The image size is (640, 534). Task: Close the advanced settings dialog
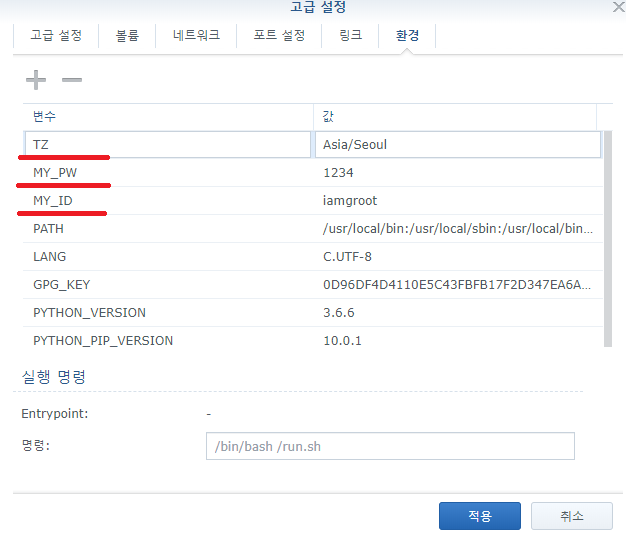(618, 7)
